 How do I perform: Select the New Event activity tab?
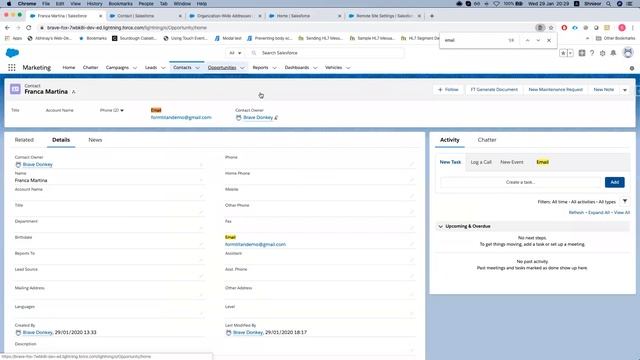(x=512, y=162)
